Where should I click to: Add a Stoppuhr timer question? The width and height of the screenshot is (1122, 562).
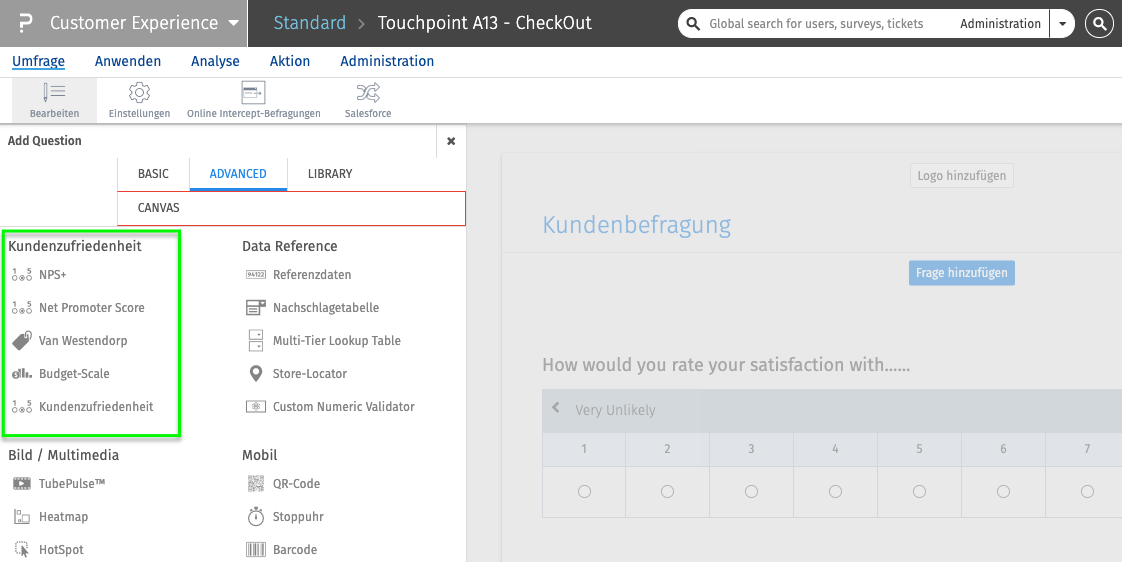point(298,517)
